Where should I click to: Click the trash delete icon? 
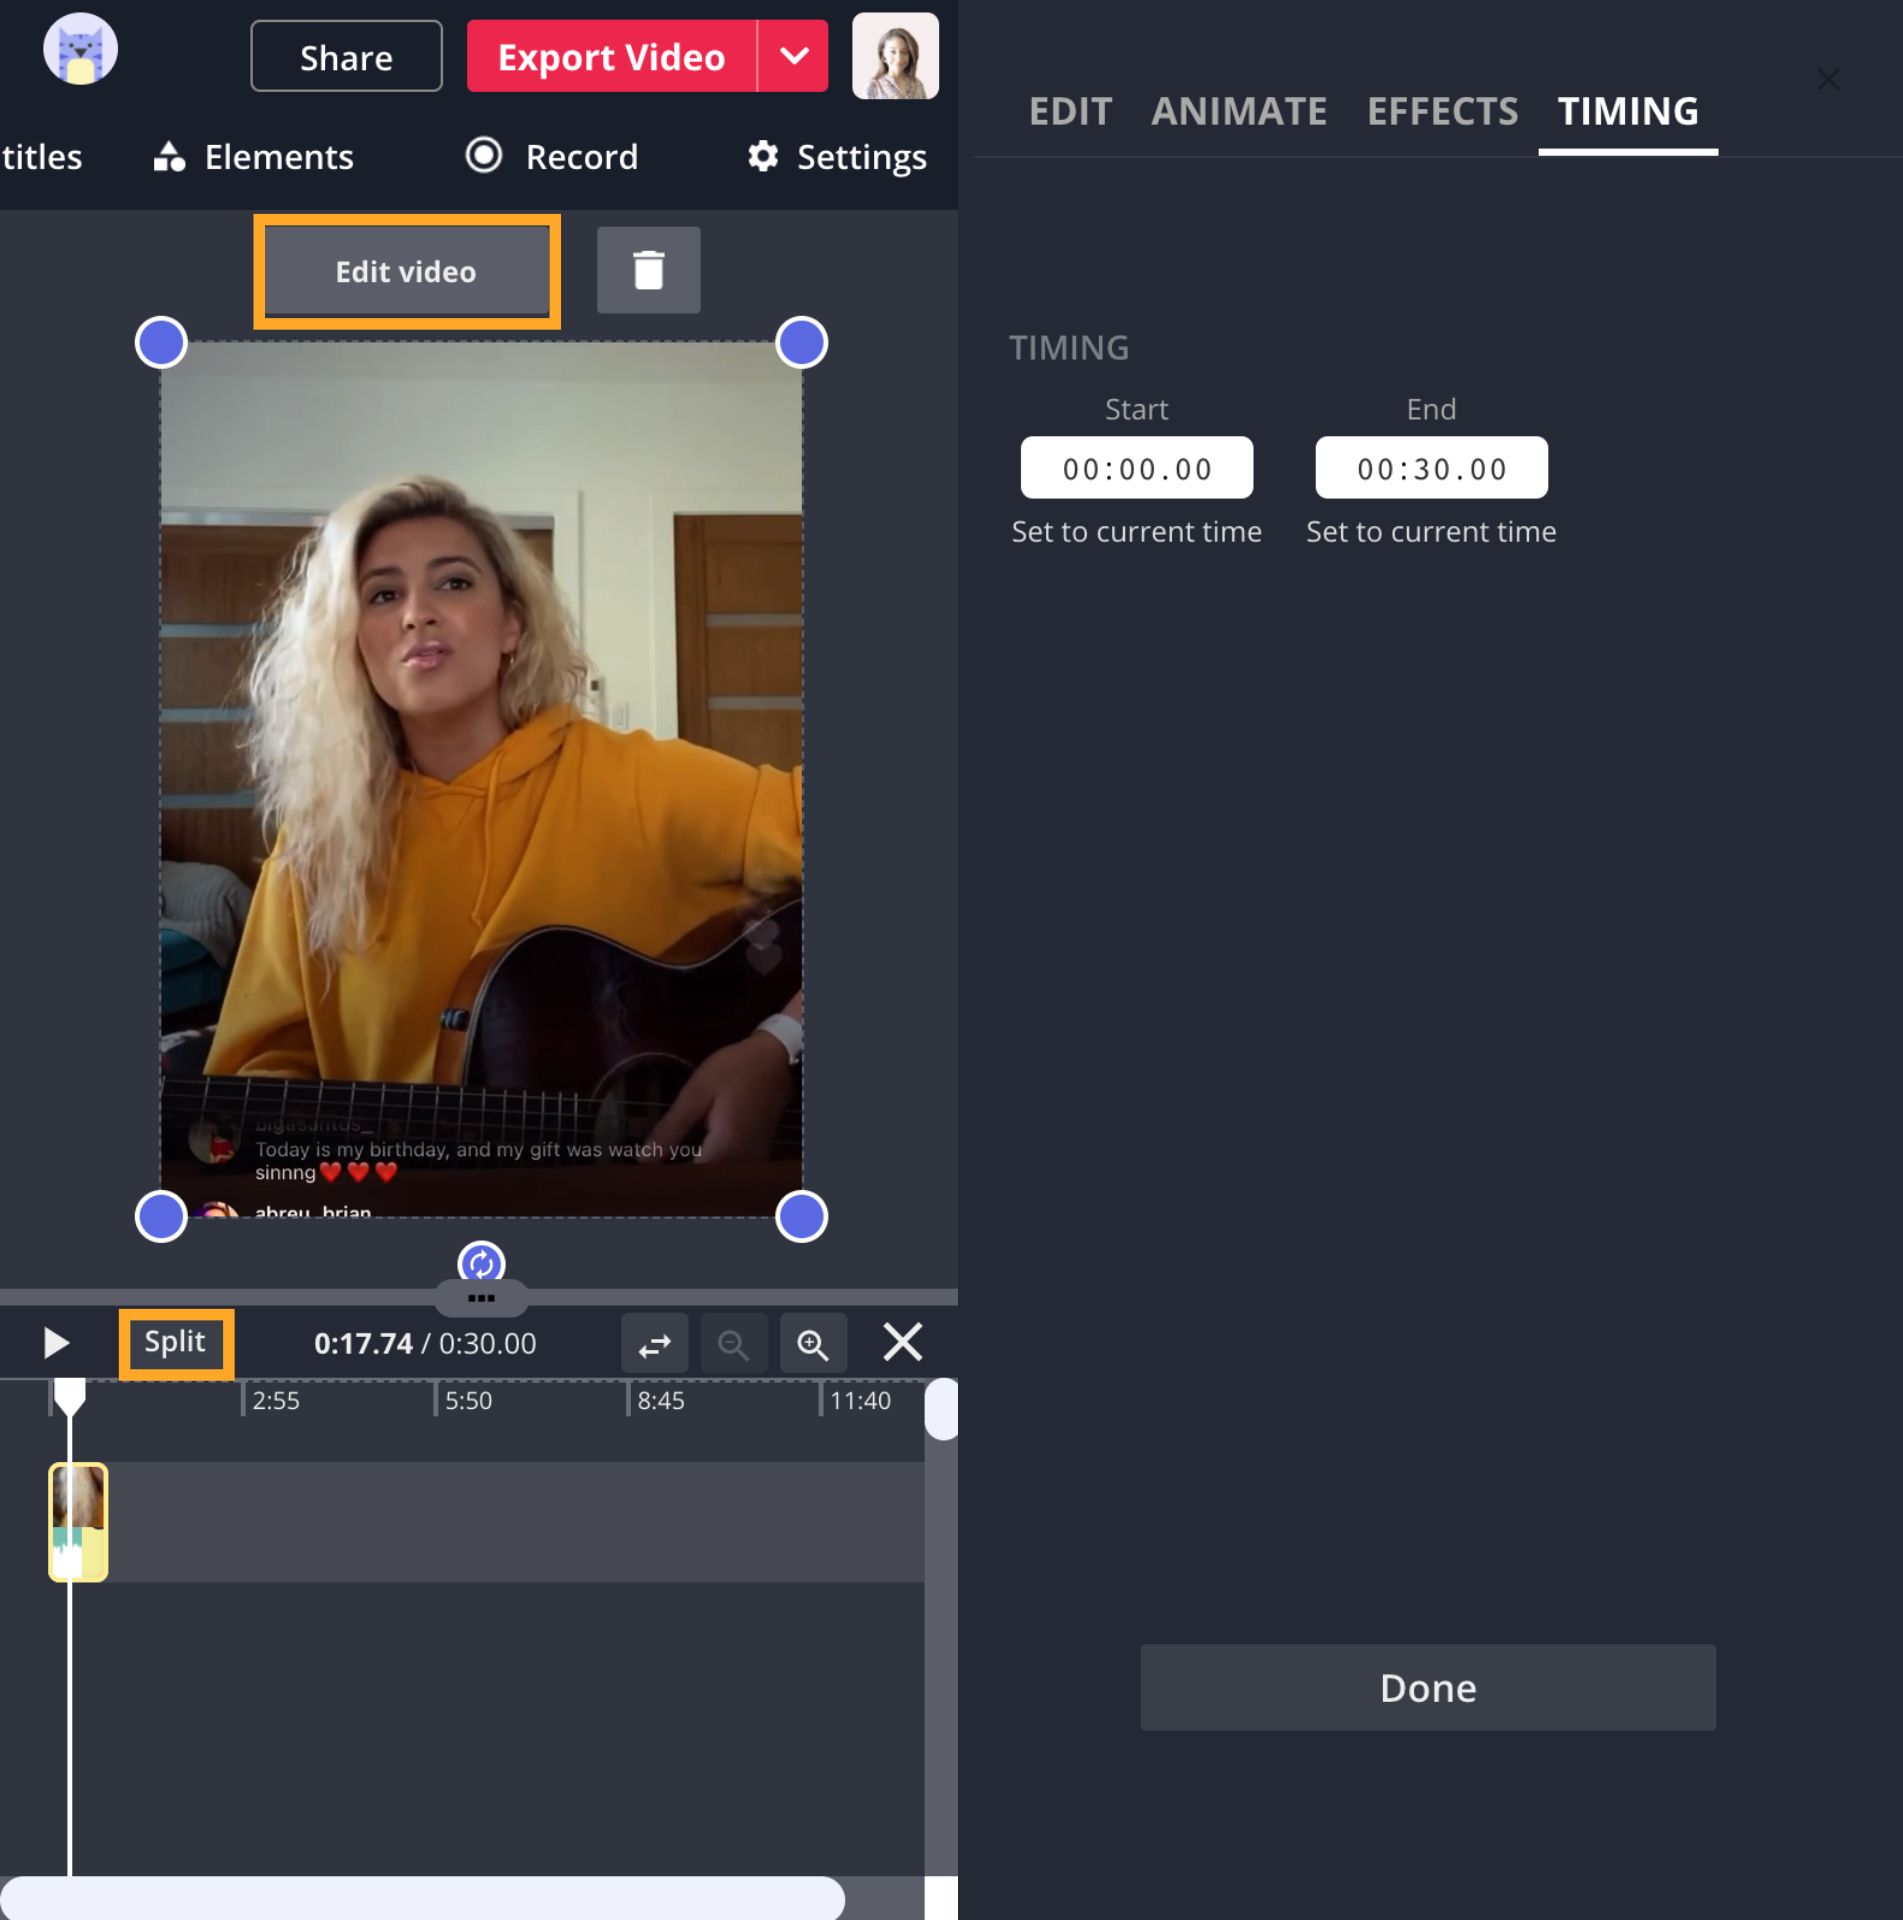point(648,270)
